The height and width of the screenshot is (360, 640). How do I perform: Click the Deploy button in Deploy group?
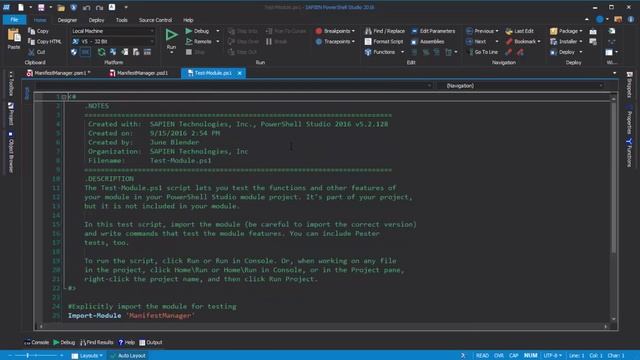(566, 52)
